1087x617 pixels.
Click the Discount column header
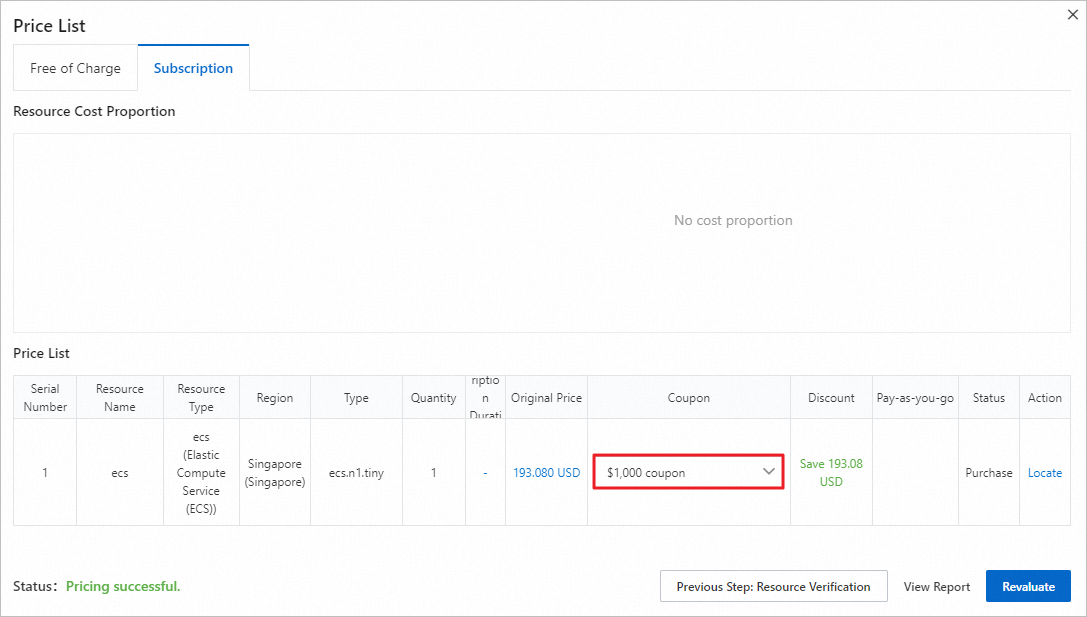pos(831,398)
